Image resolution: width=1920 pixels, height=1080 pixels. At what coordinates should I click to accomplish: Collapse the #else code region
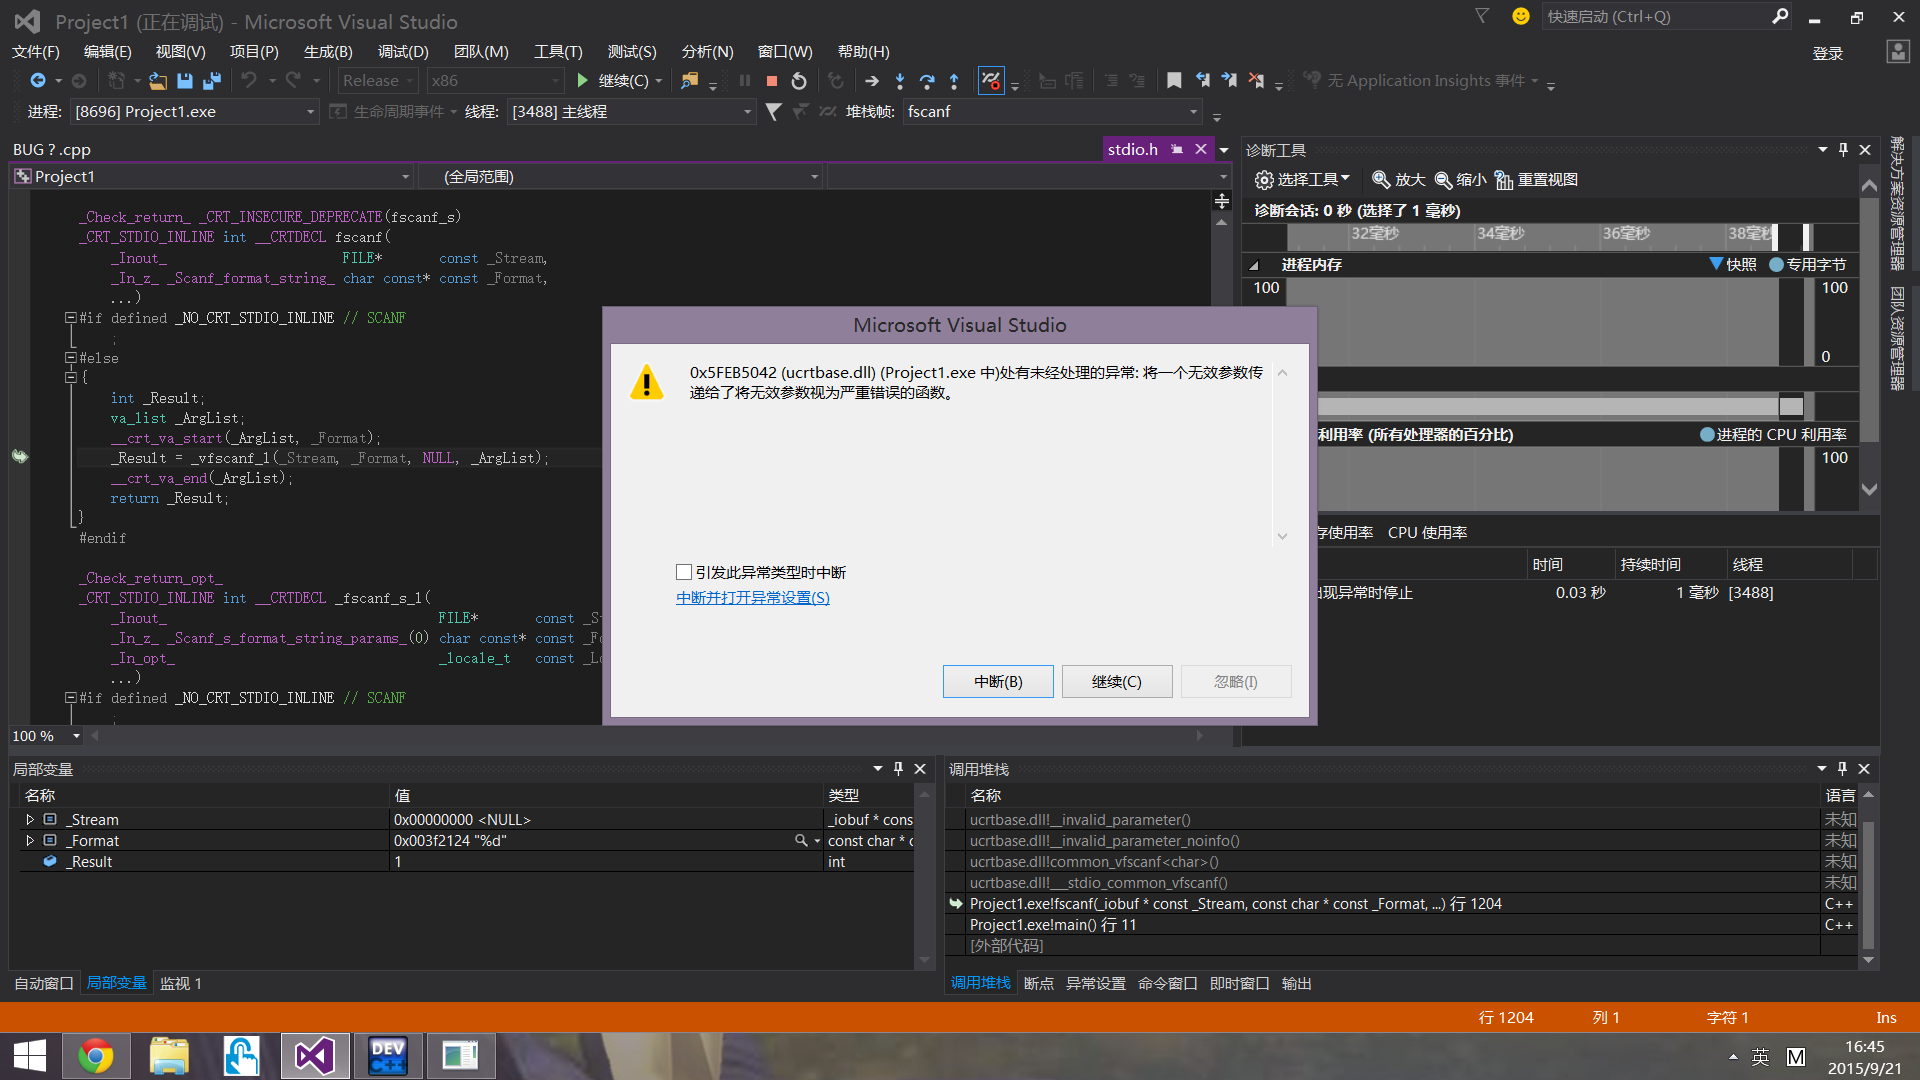click(x=71, y=358)
